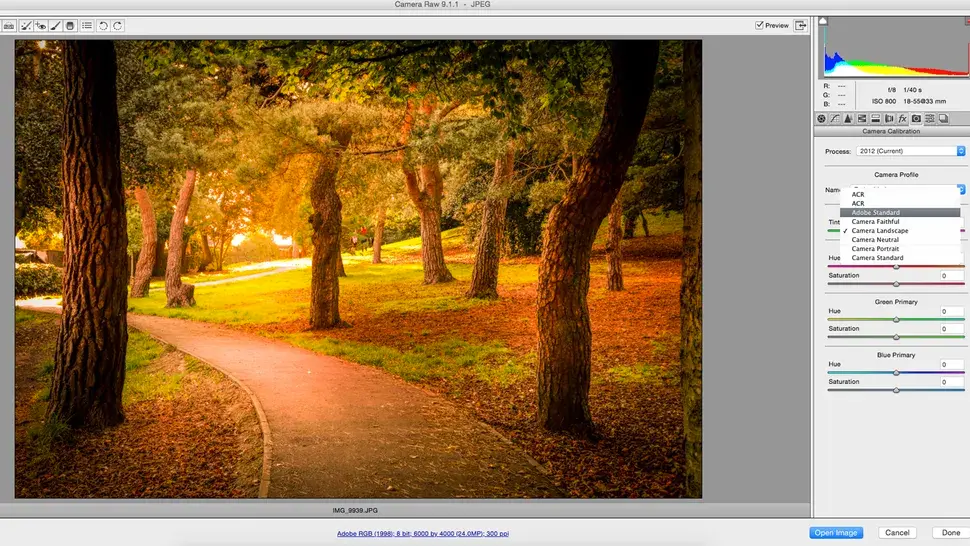Select the Graduated Filter tool

point(70,26)
